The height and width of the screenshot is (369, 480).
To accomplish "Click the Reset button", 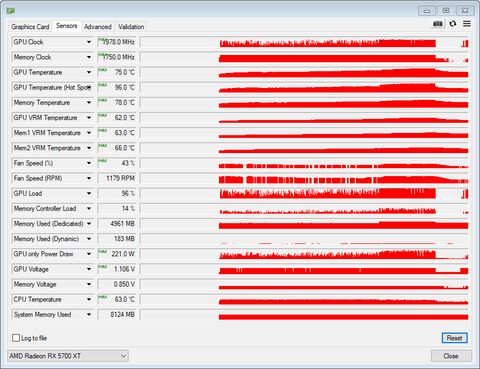I will coord(454,338).
